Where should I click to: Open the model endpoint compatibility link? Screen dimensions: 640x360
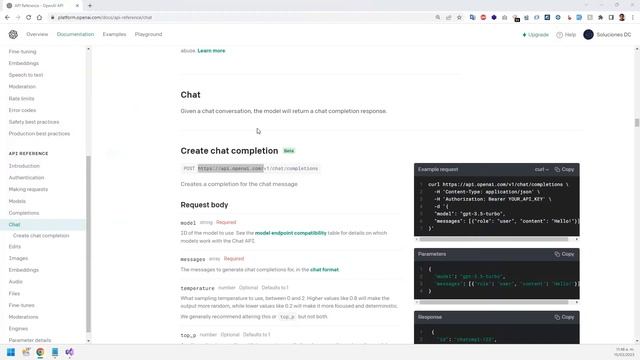(x=291, y=233)
